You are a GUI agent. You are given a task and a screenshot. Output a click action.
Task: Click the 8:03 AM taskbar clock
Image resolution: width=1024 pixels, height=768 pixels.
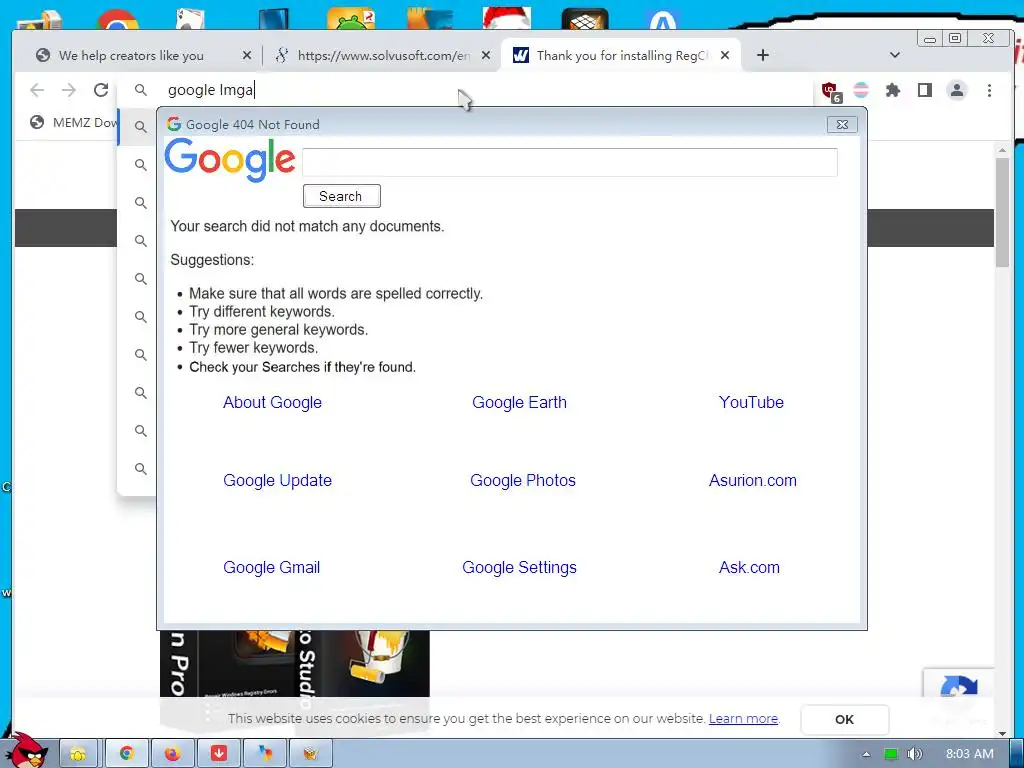click(x=970, y=754)
